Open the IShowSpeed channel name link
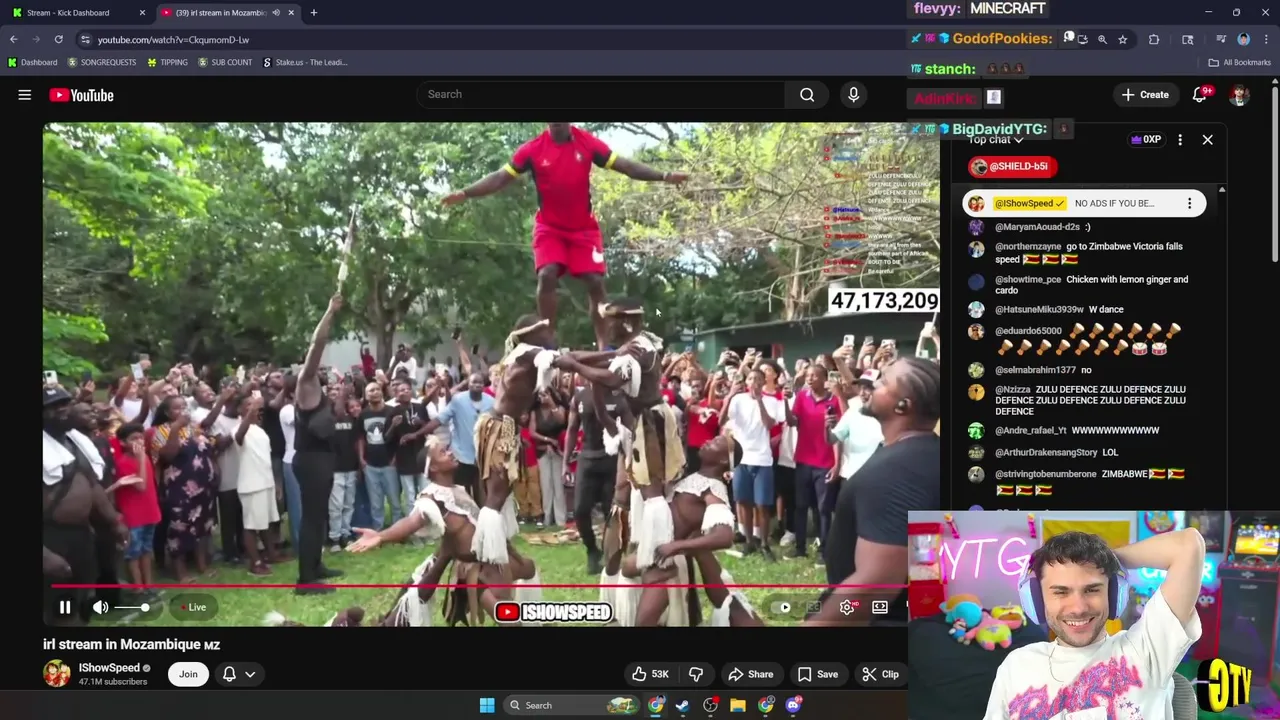 coord(109,668)
